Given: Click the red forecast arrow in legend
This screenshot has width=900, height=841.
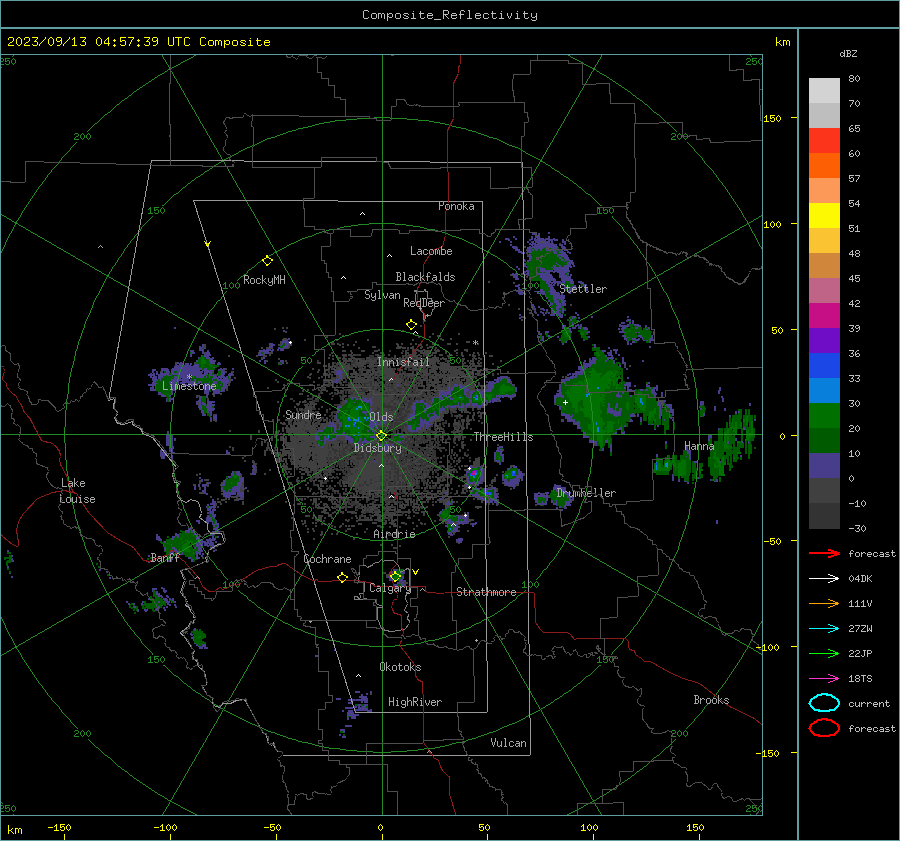Looking at the screenshot, I should (824, 553).
